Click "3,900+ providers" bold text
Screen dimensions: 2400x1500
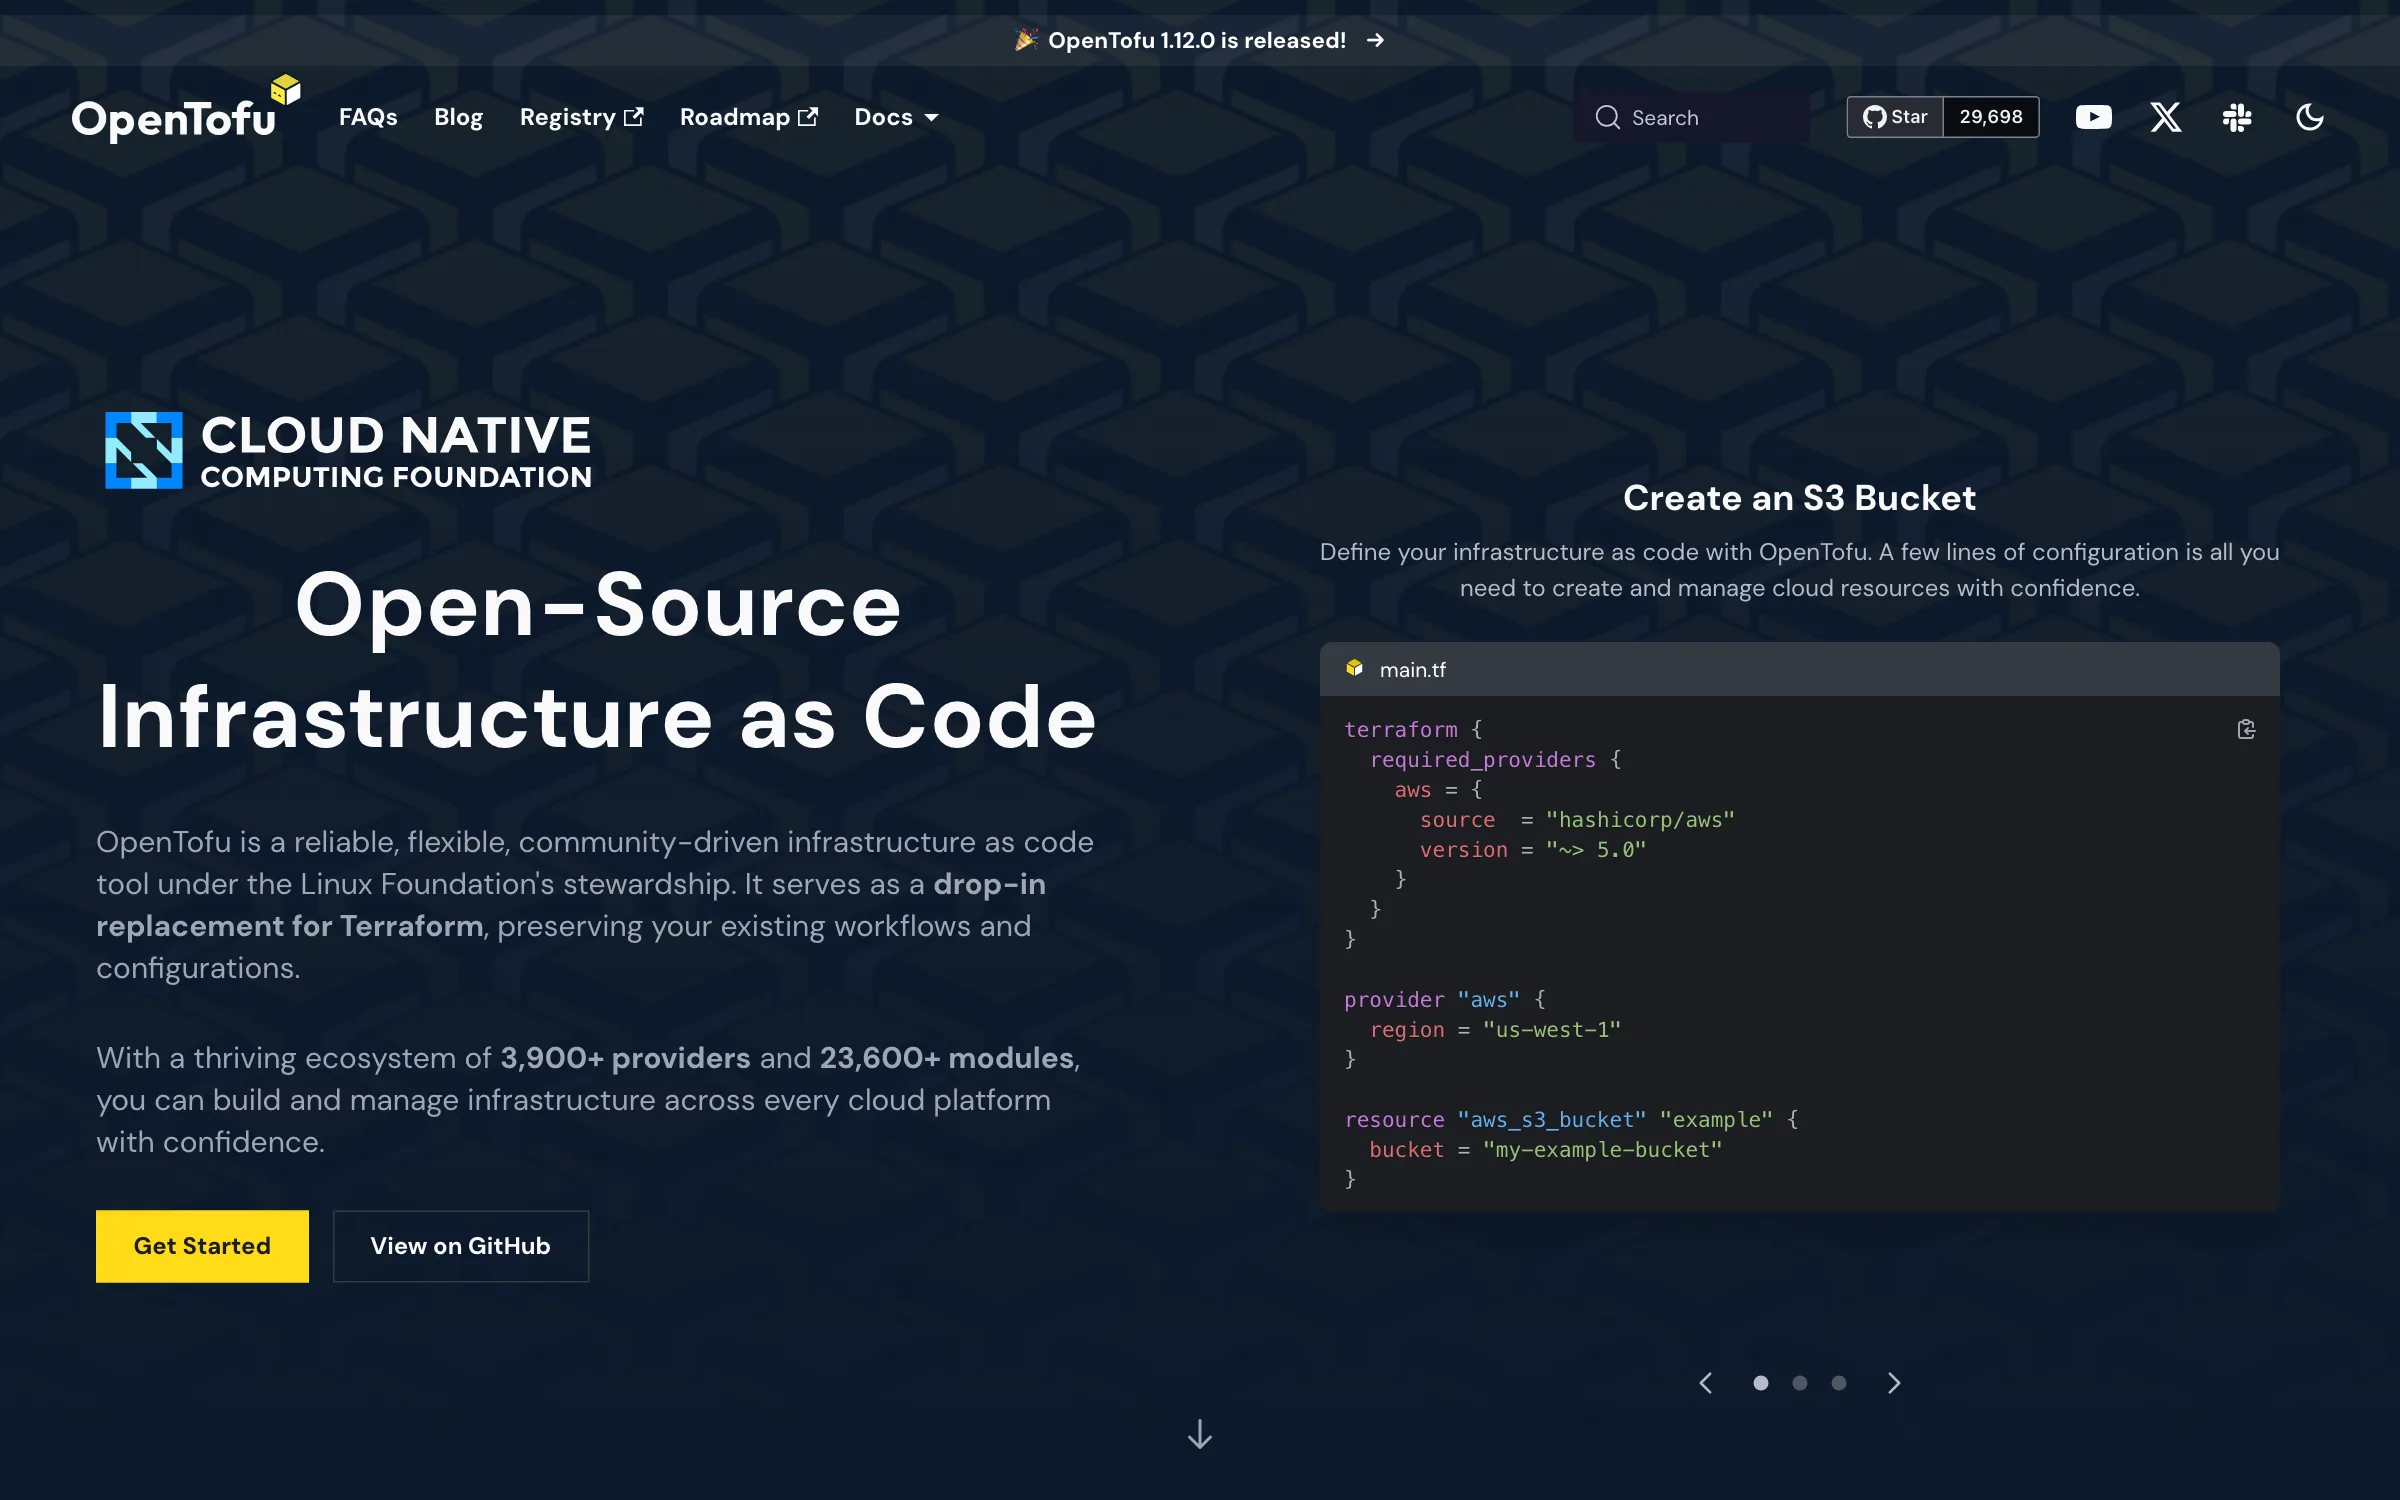pos(625,1058)
